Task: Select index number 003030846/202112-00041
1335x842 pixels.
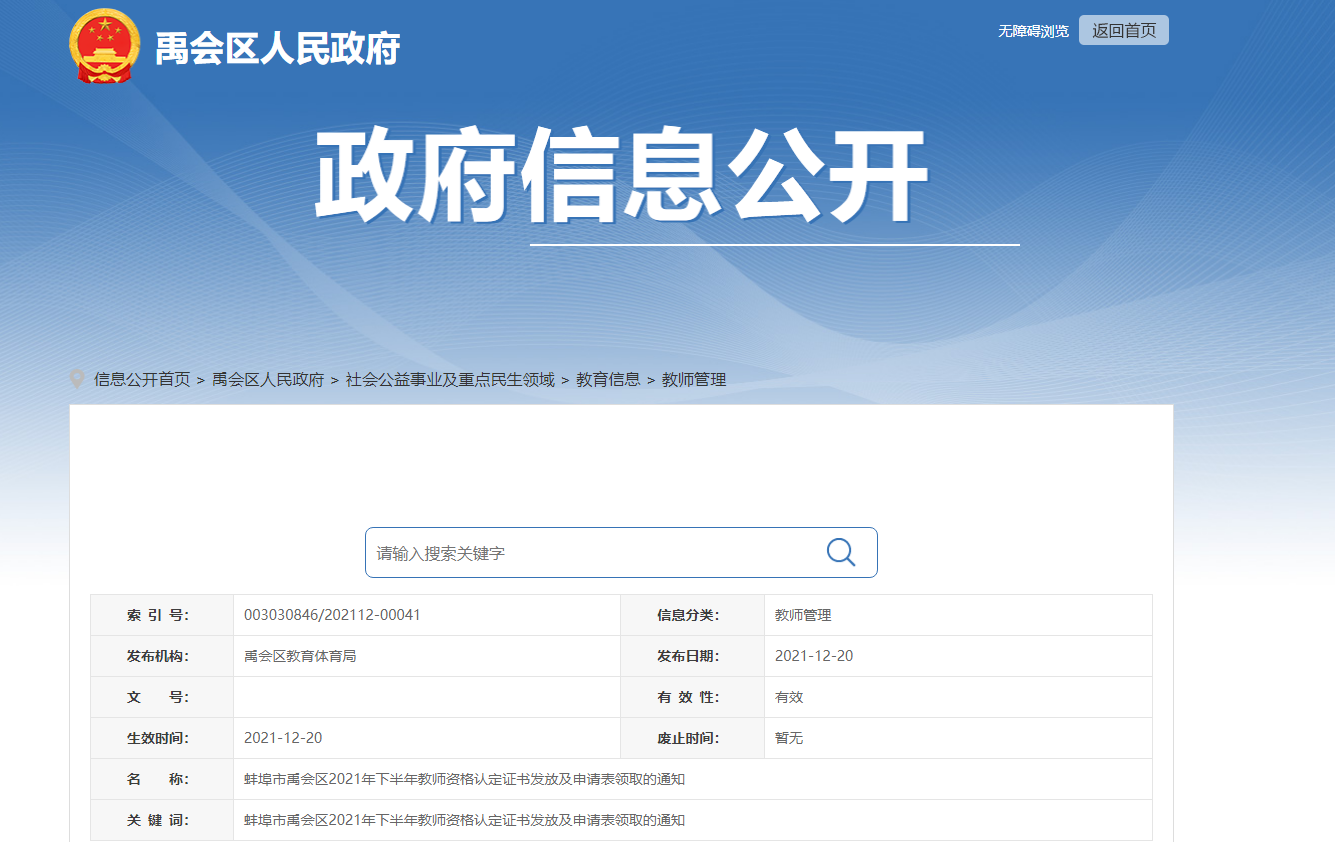Action: (332, 615)
